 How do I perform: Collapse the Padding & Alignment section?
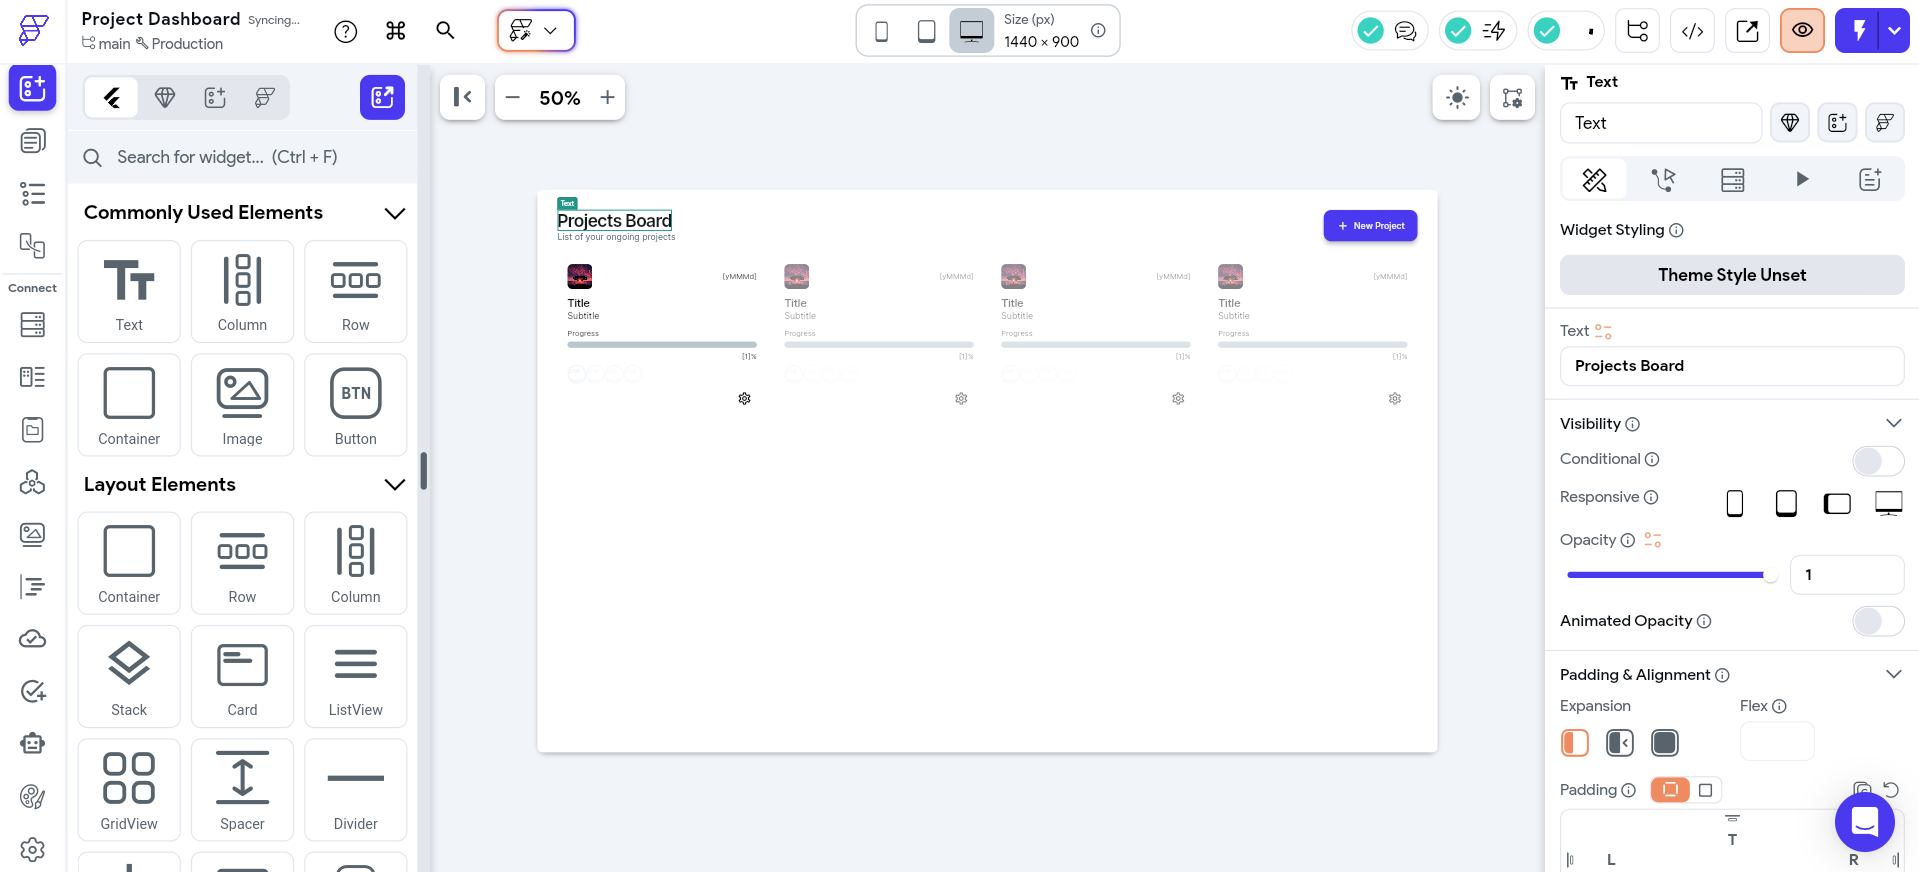(1893, 674)
